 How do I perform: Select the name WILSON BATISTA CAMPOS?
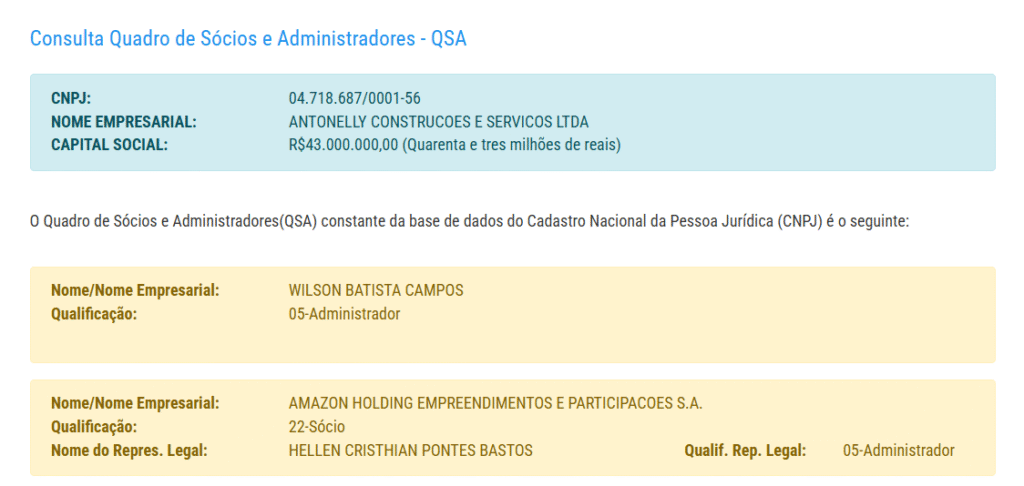375,290
